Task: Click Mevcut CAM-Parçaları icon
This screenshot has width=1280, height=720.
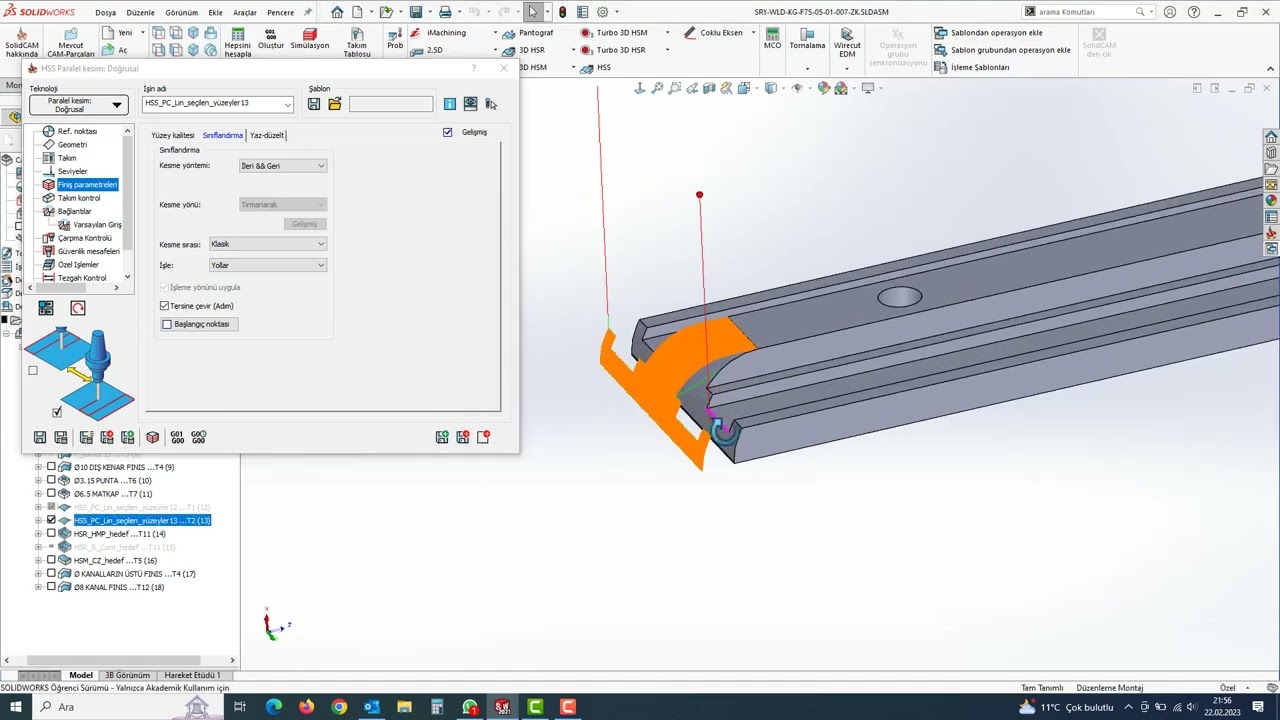Action: [71, 33]
